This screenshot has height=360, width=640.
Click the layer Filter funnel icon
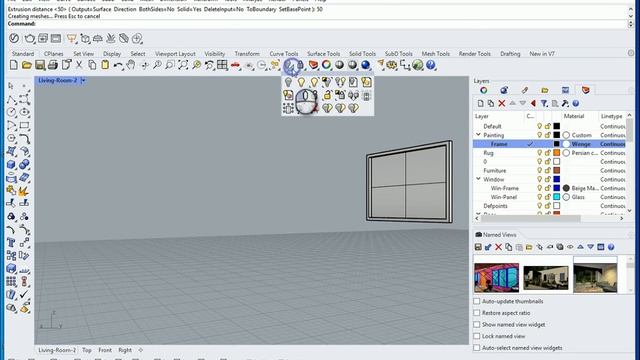point(544,104)
